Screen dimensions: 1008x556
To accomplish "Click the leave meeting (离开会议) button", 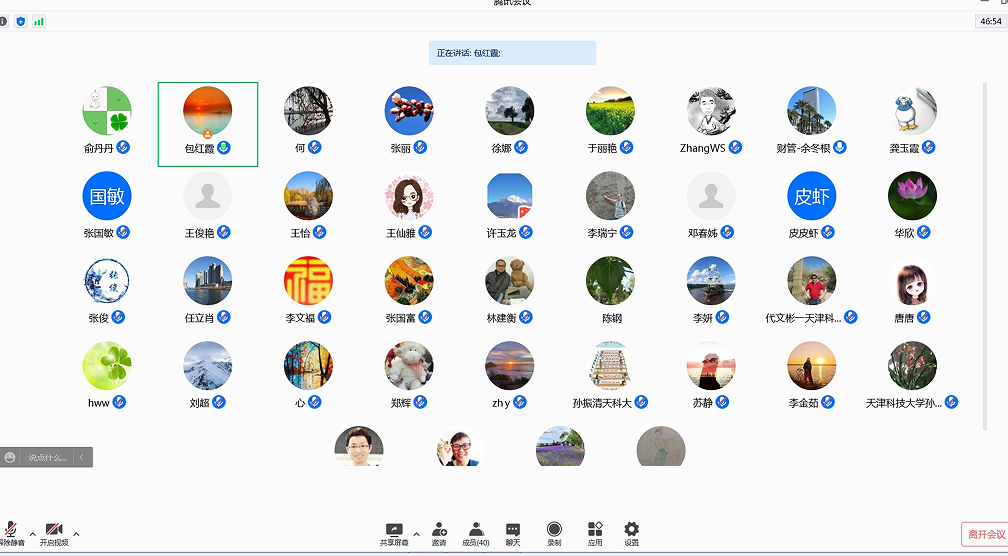I will pos(983,534).
